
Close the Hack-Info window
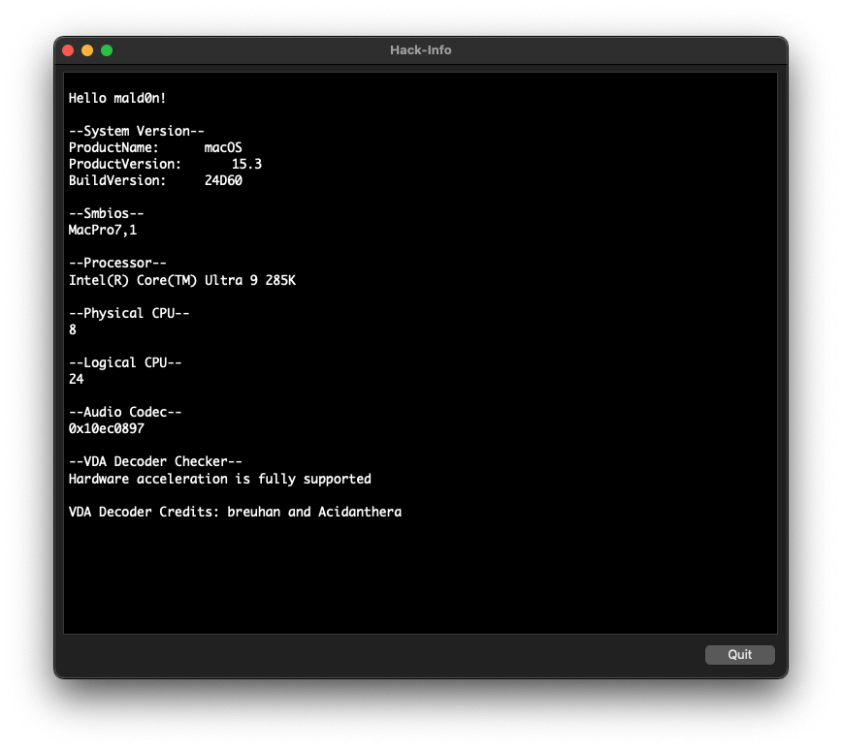click(68, 50)
